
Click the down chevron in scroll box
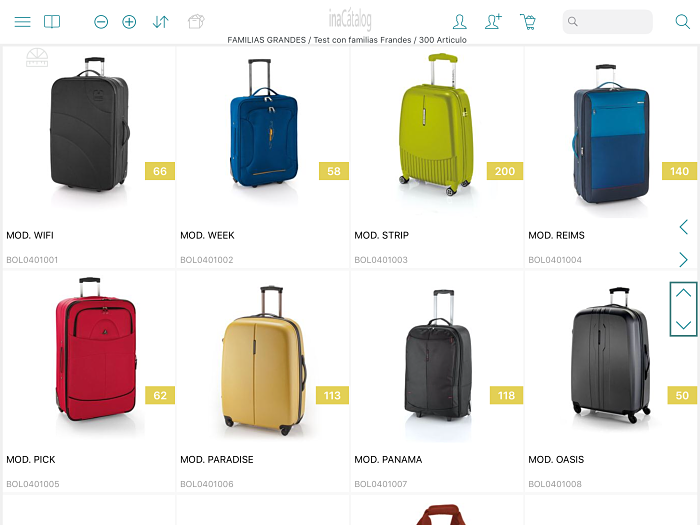[683, 325]
